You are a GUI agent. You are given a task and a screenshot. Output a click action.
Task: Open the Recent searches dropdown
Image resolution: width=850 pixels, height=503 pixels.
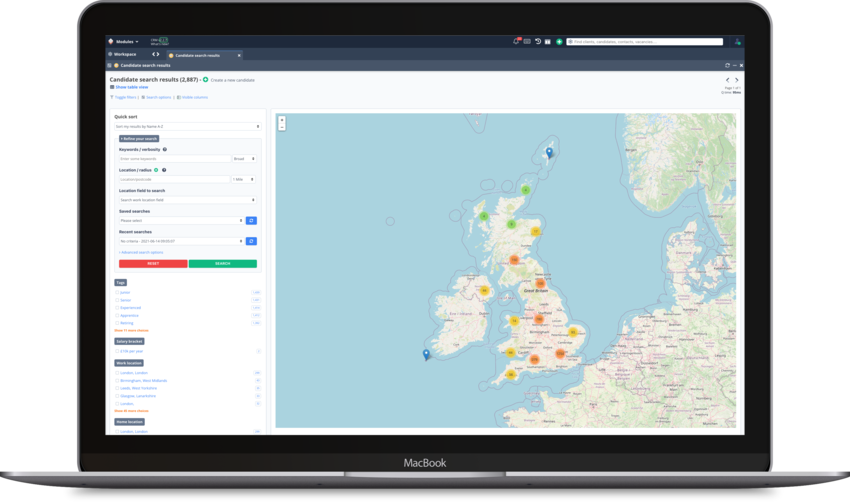tap(182, 241)
